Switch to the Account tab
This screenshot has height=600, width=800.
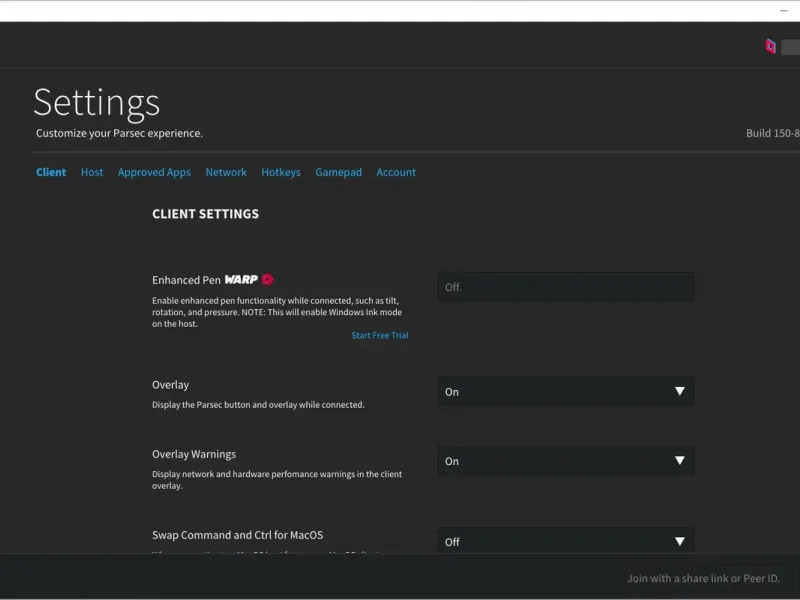click(x=396, y=172)
